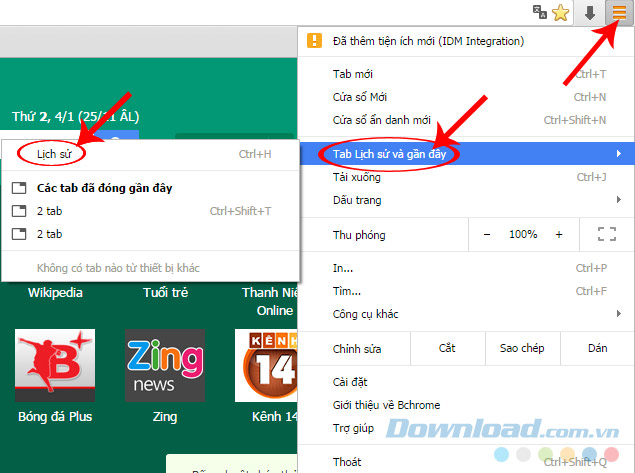635x473 pixels.
Task: Click the Cắt button
Action: (447, 348)
